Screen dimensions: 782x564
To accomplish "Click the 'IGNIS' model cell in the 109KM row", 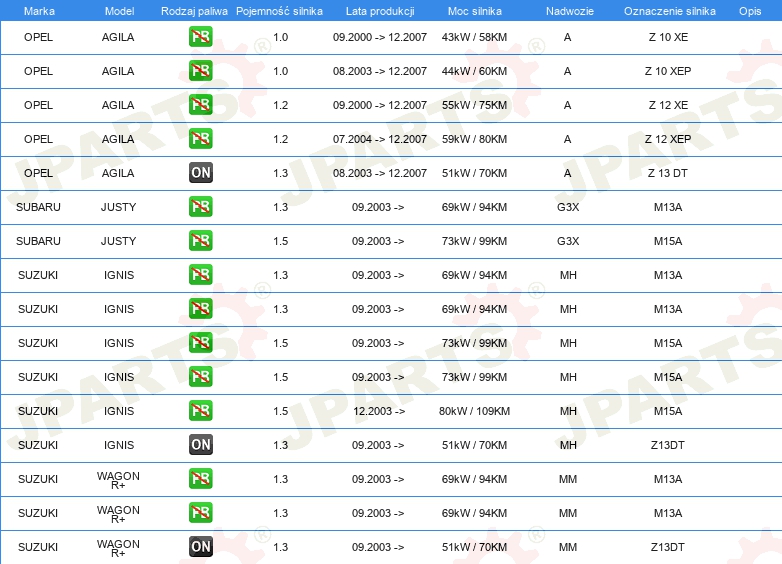I will [119, 411].
